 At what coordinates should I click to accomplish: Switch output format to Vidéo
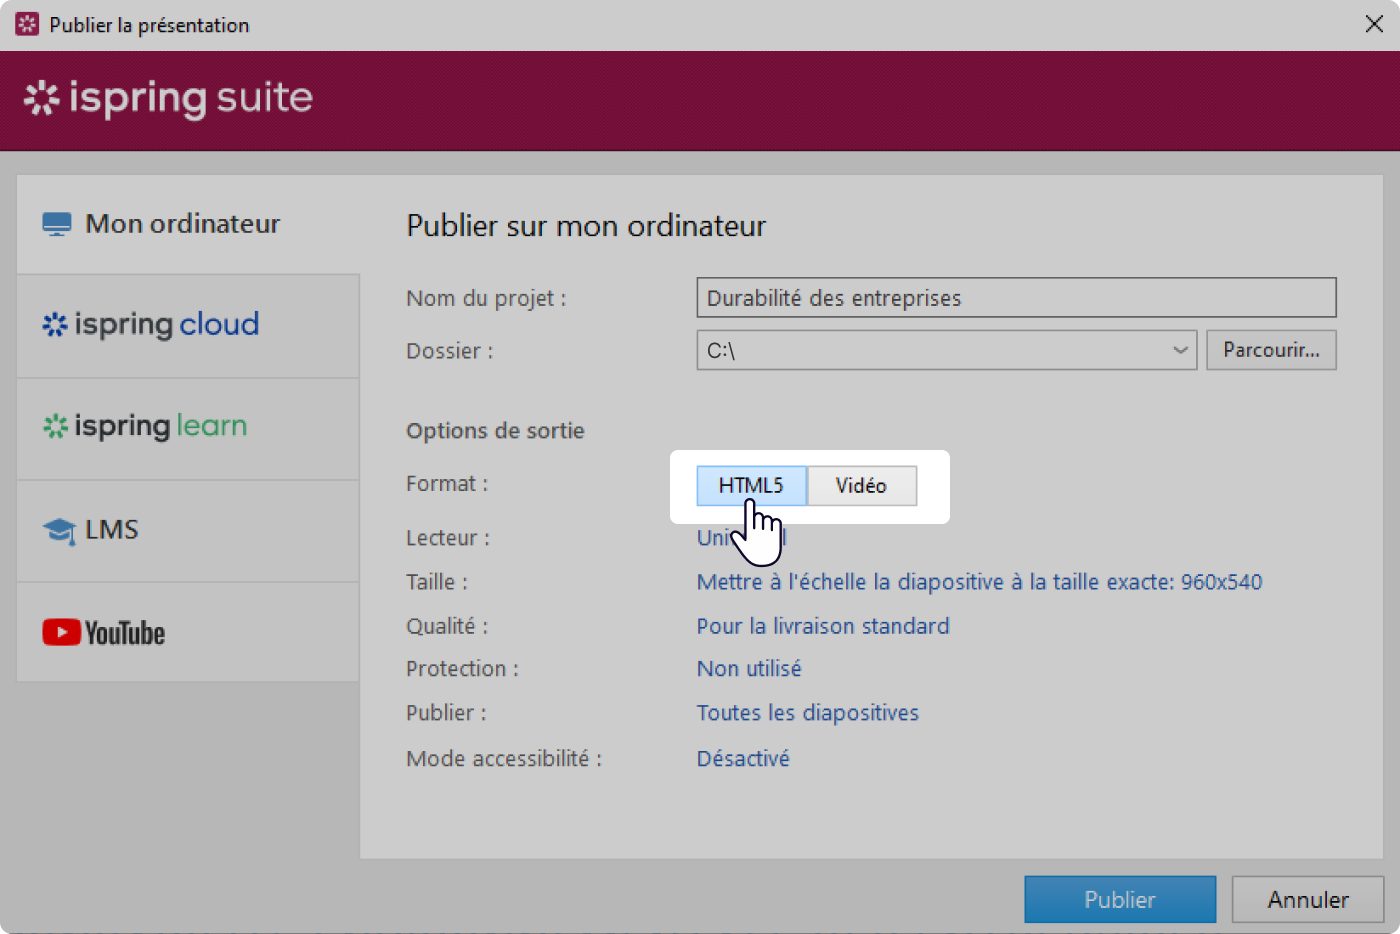861,486
